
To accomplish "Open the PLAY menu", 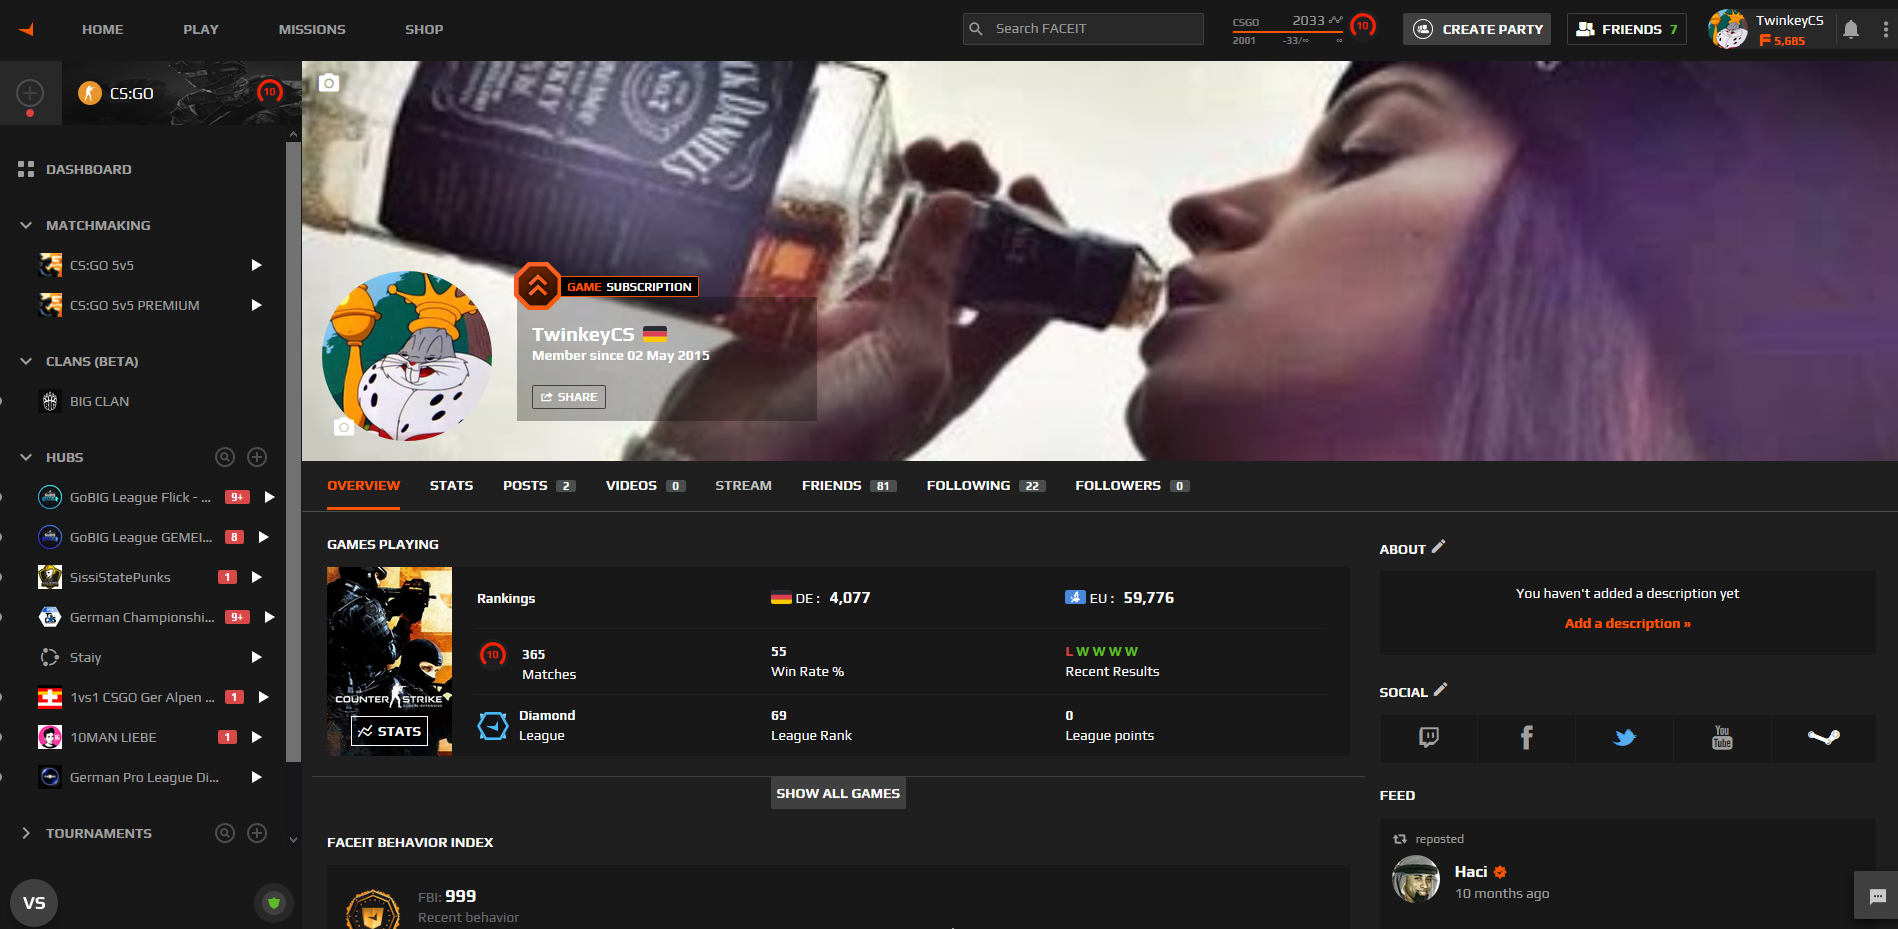I will point(201,29).
